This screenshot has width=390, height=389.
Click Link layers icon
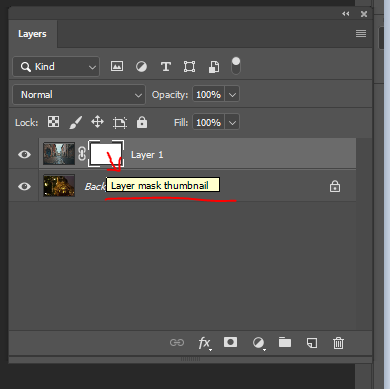pyautogui.click(x=177, y=343)
